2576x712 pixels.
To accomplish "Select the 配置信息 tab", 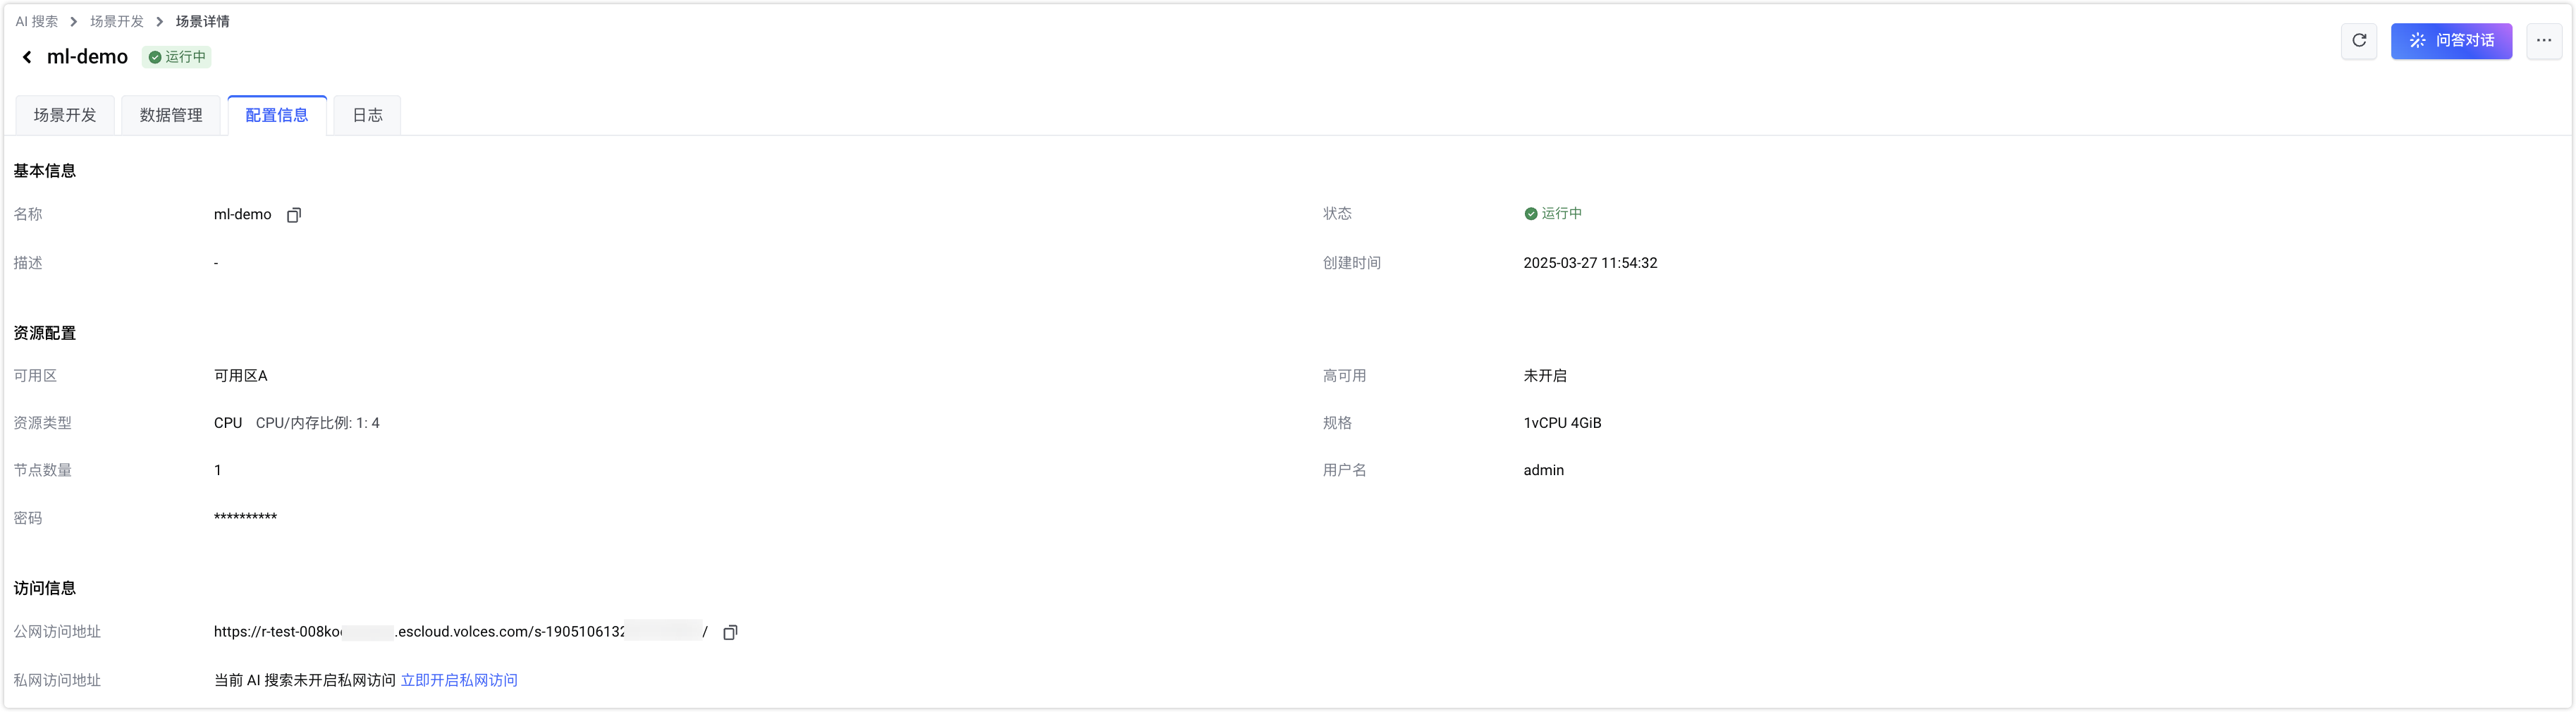I will pos(277,115).
